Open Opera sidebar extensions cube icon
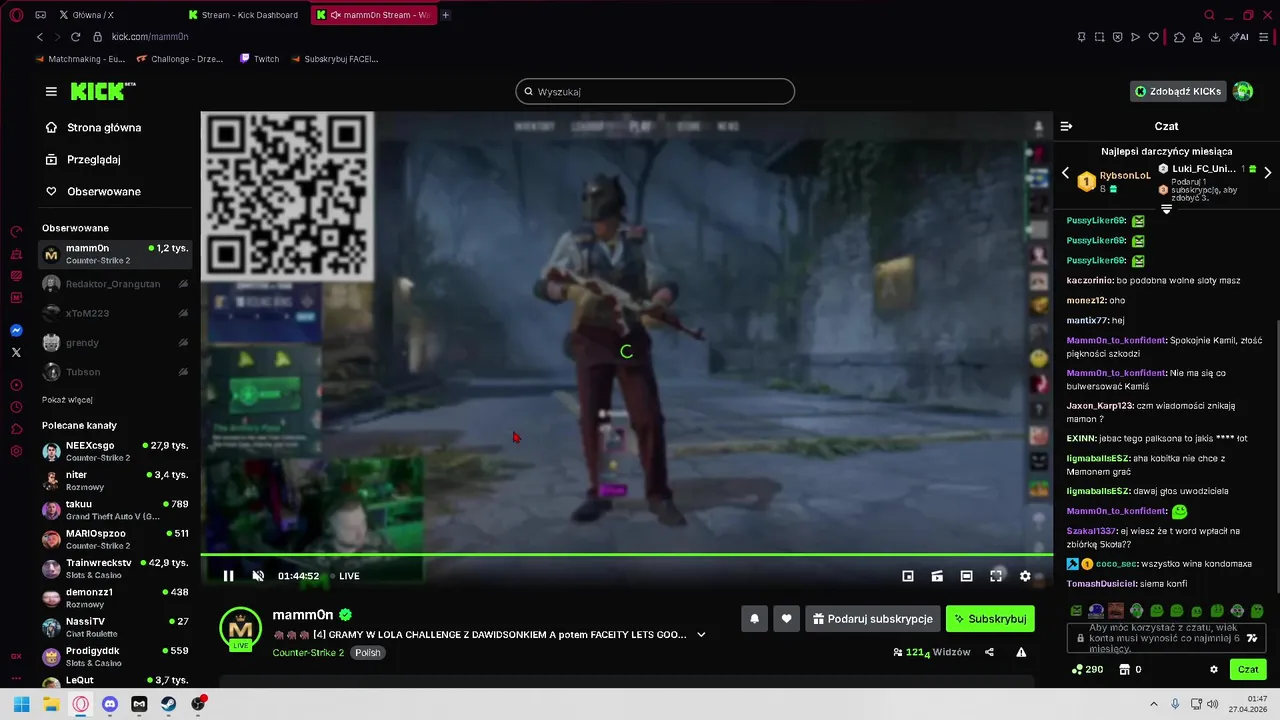The height and width of the screenshot is (720, 1280). coord(16,429)
